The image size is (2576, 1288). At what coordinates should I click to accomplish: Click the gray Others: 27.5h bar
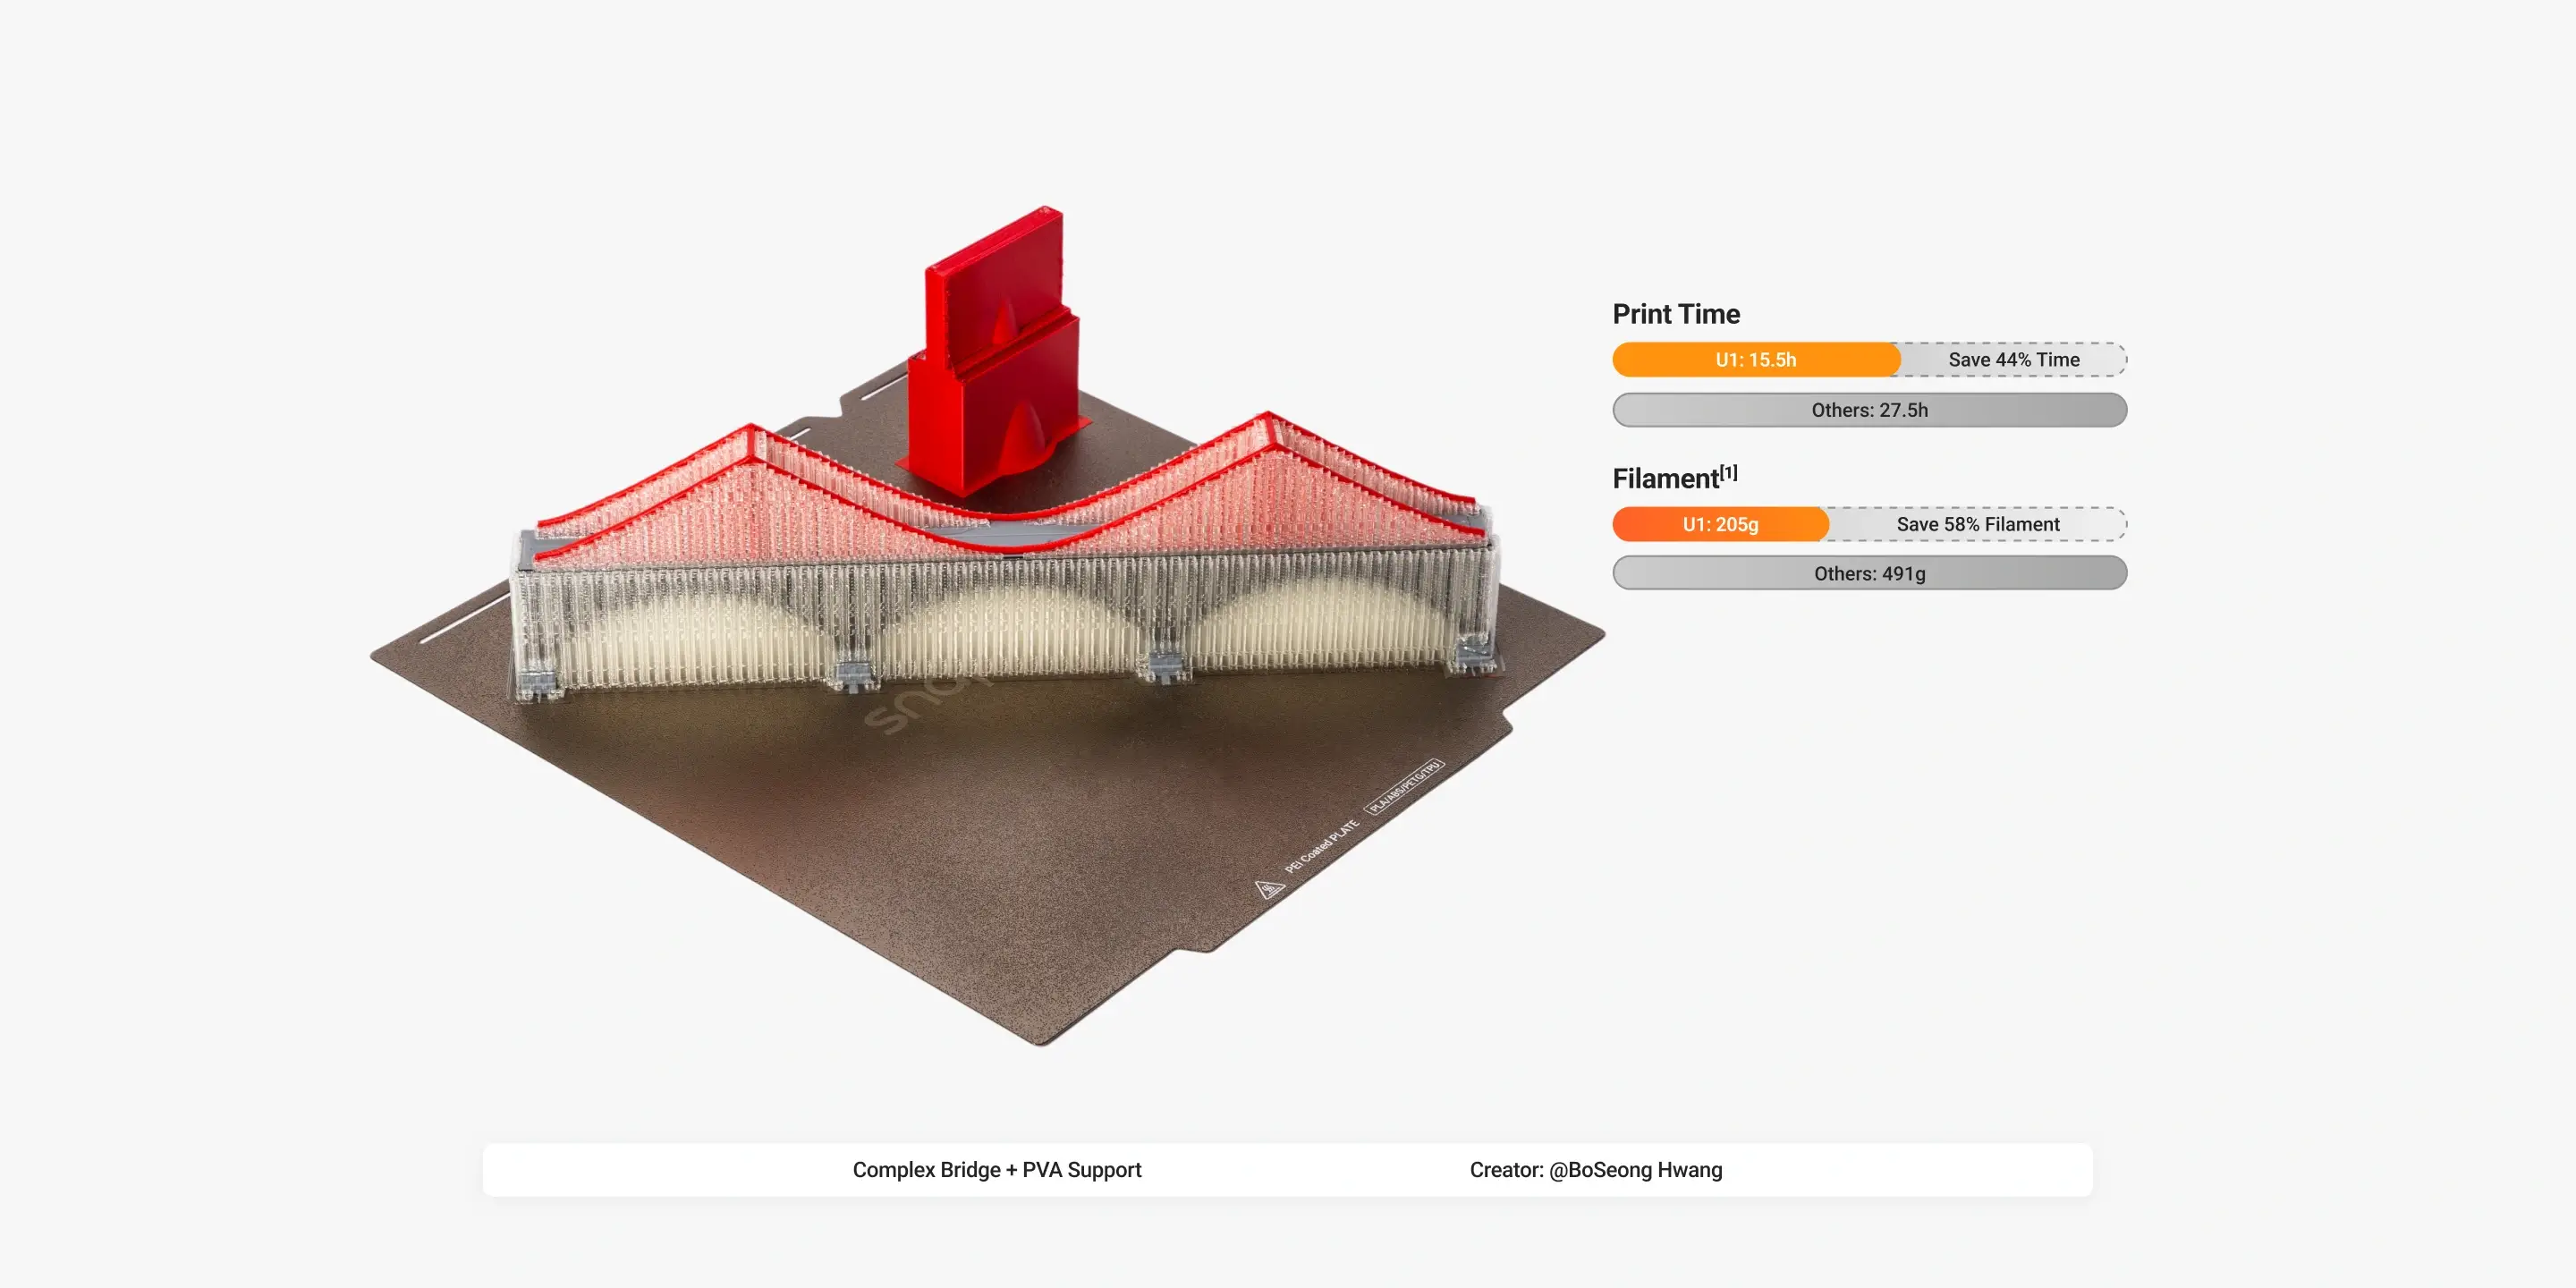coord(1869,410)
